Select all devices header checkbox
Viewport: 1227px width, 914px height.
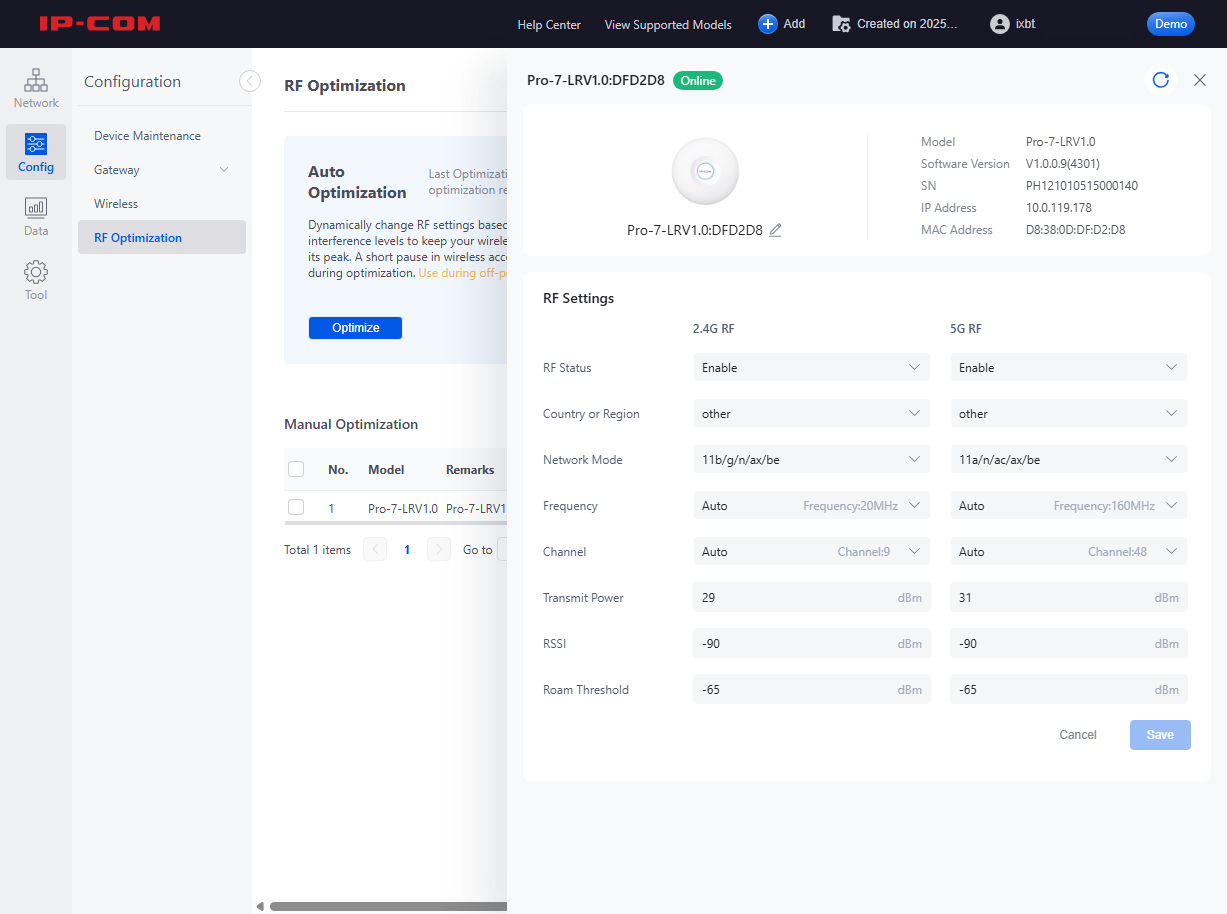(296, 469)
